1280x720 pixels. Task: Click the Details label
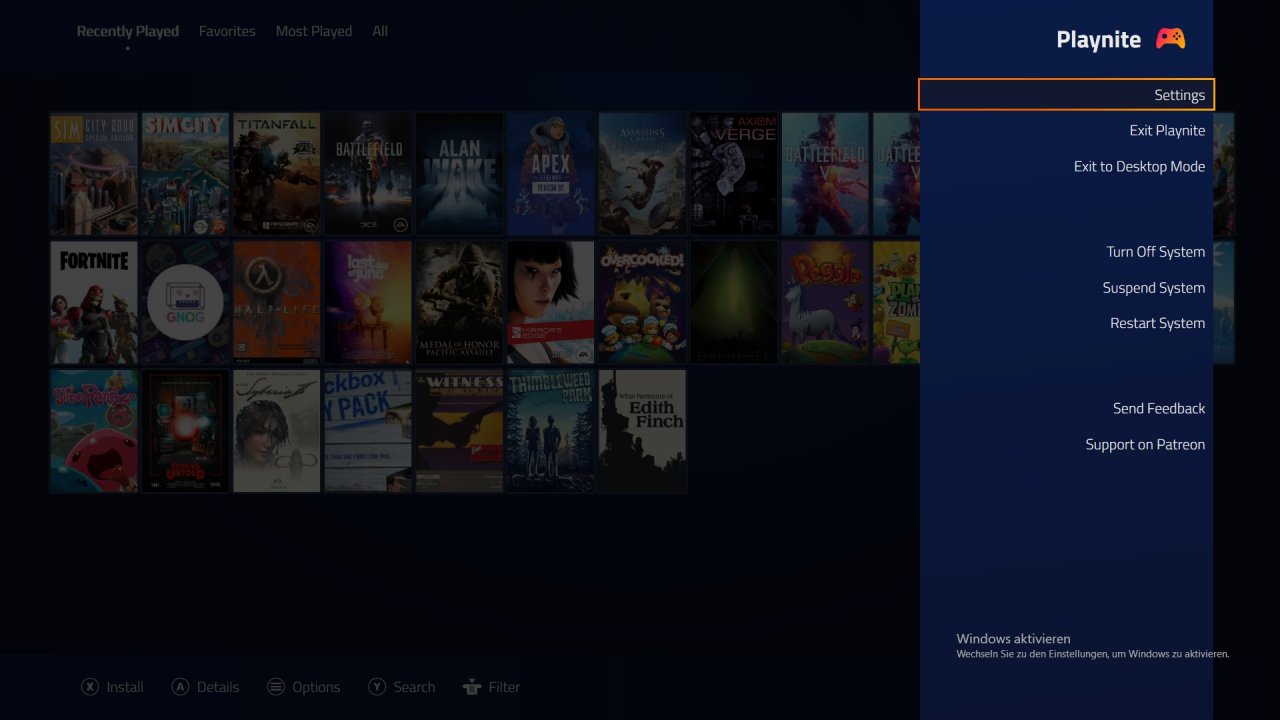(x=218, y=687)
